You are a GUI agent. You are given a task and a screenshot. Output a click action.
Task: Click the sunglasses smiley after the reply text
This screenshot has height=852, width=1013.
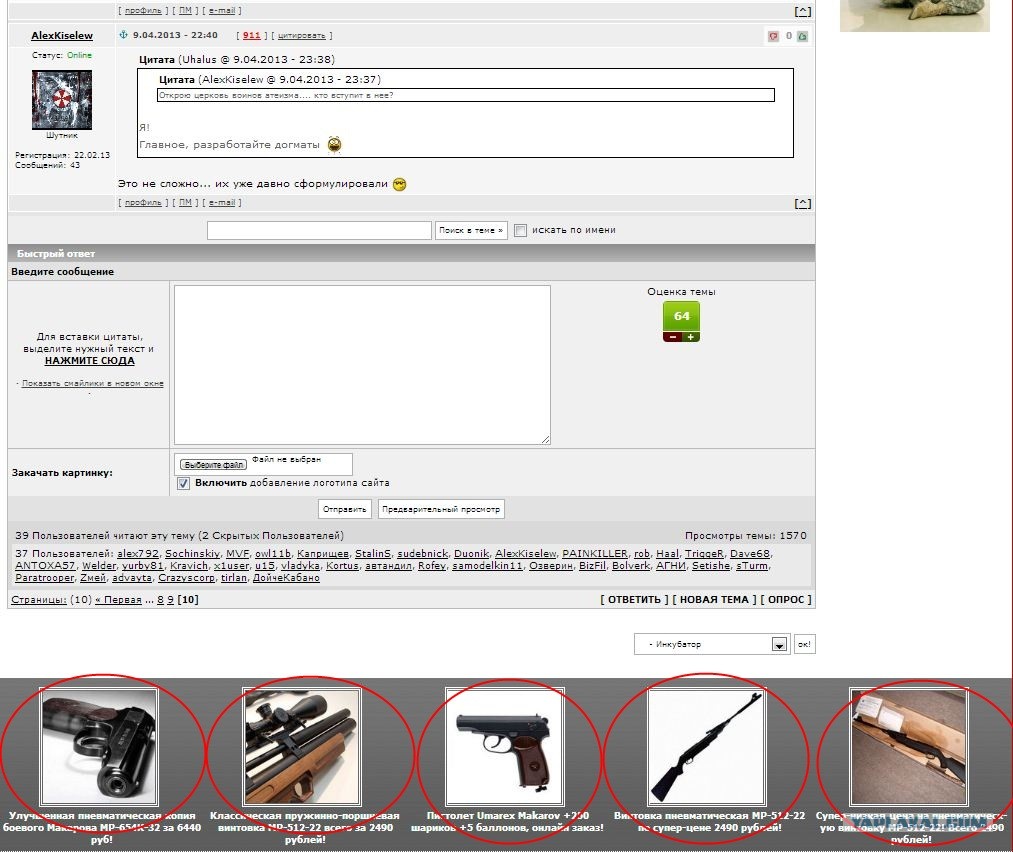point(399,184)
